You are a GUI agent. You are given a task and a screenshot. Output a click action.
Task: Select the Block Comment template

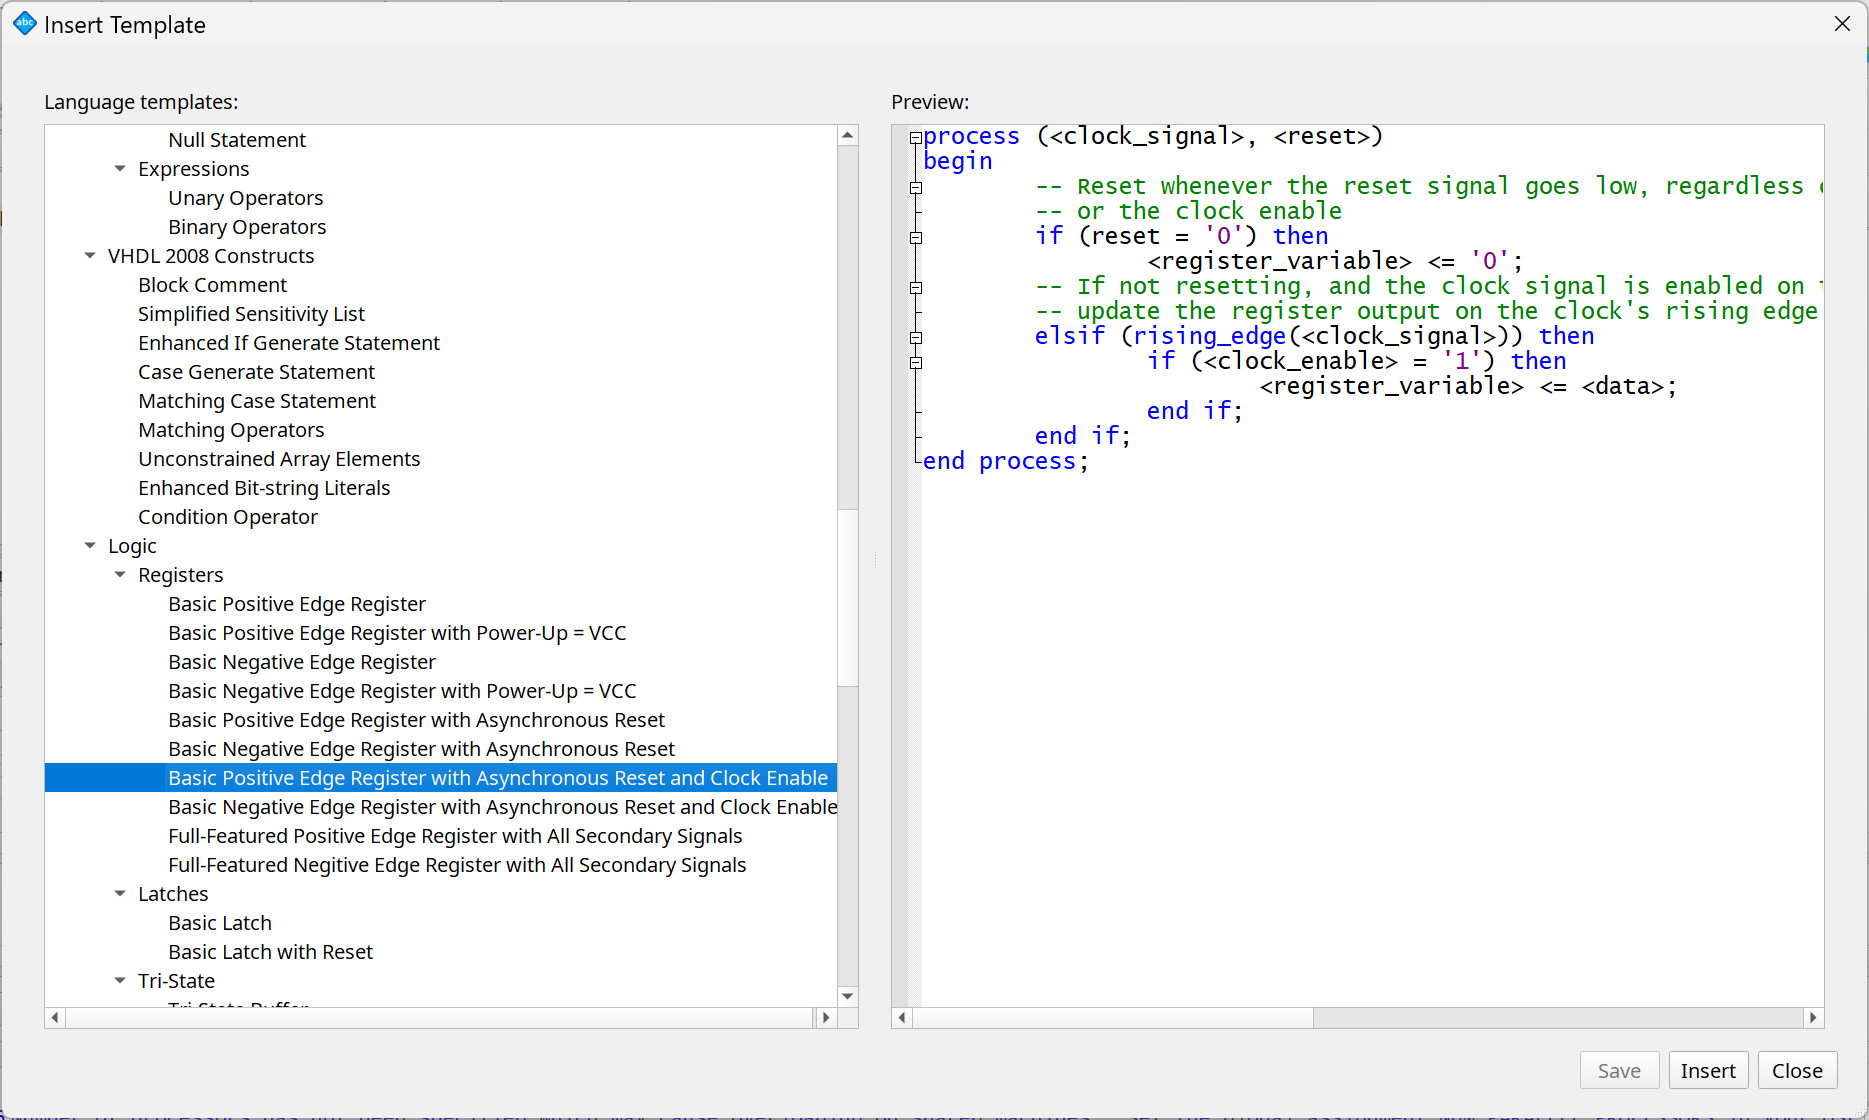coord(212,285)
